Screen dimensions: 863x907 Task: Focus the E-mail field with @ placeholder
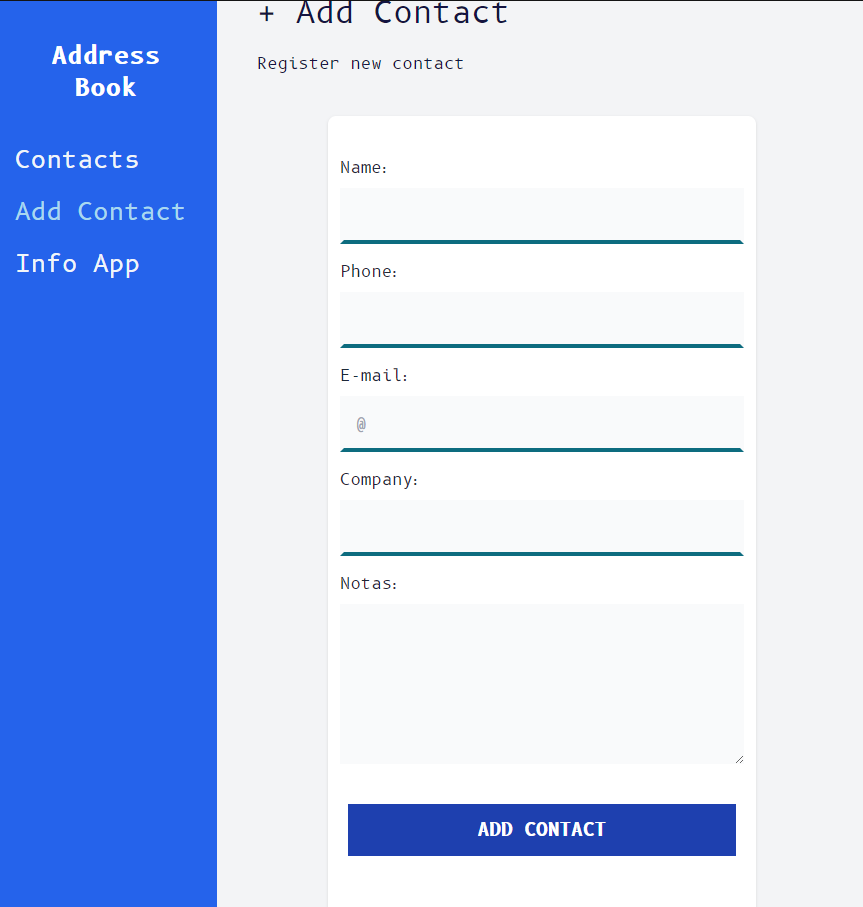(x=541, y=422)
